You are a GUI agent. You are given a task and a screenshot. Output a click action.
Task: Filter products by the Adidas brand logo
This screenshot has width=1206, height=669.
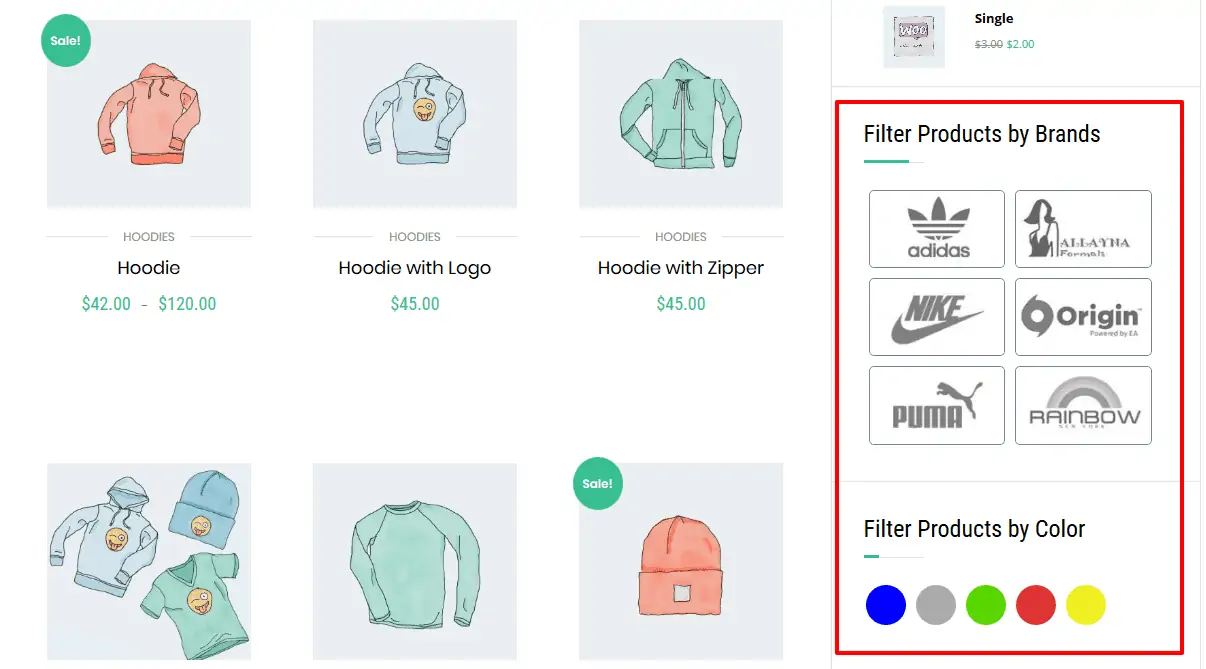(937, 229)
